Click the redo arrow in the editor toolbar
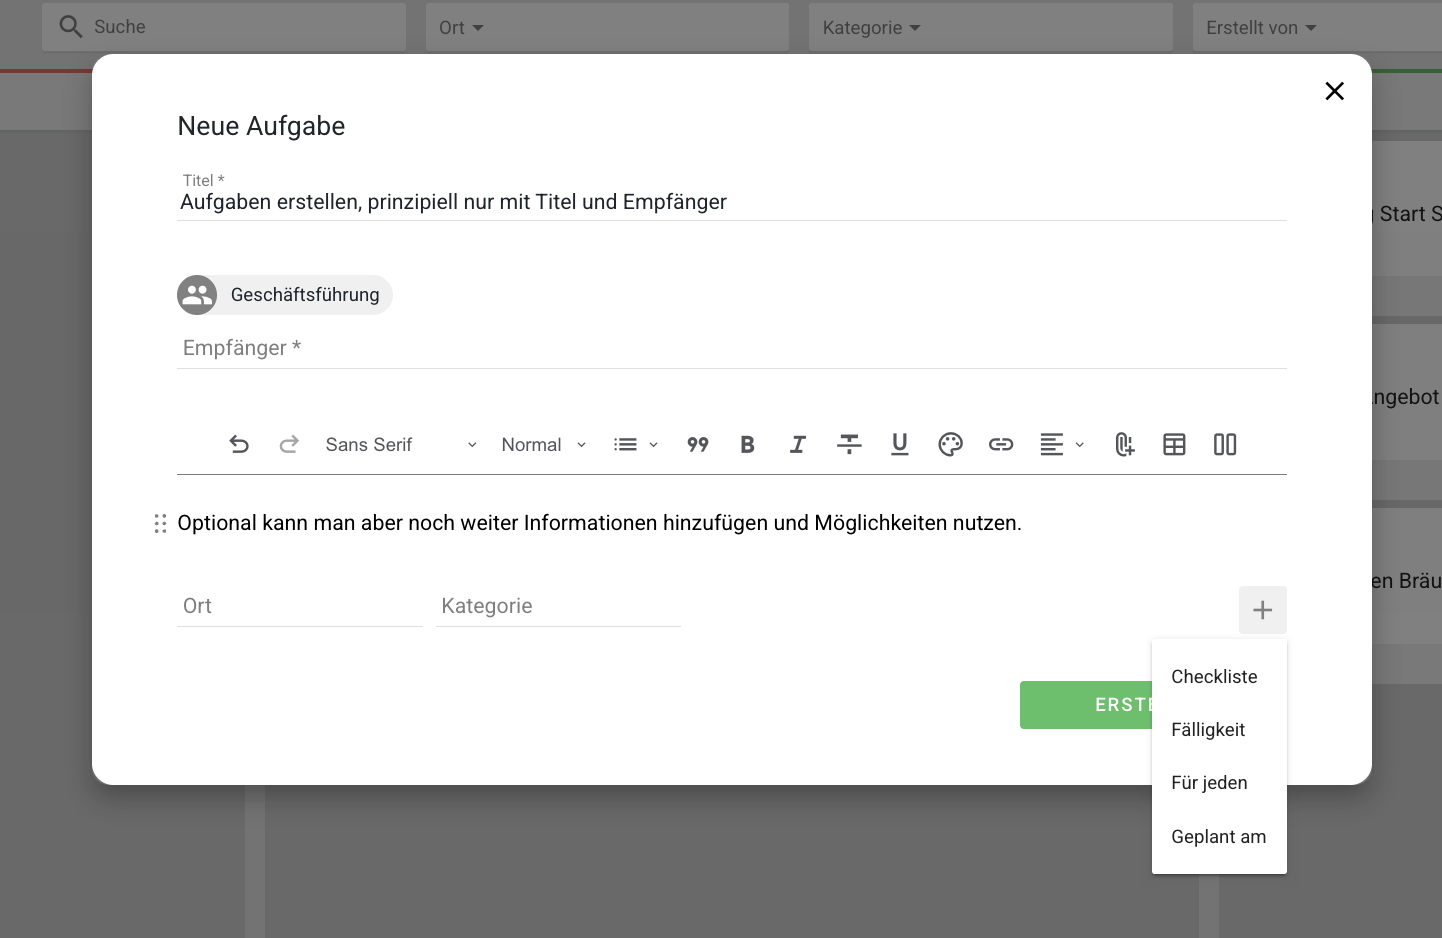The width and height of the screenshot is (1442, 938). (289, 444)
